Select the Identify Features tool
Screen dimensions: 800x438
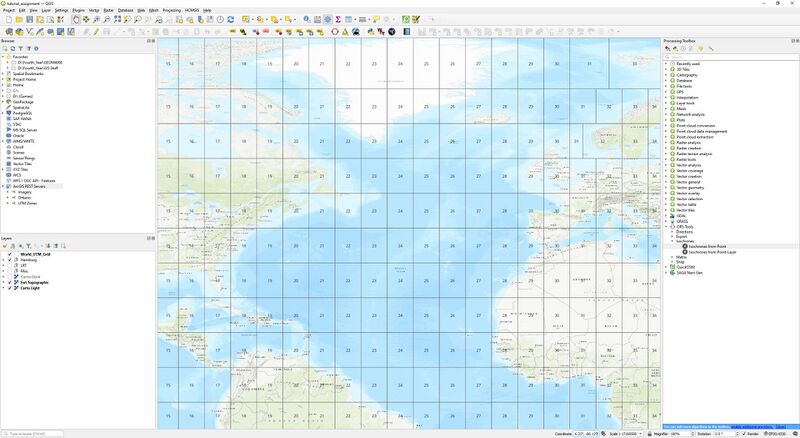click(307, 19)
